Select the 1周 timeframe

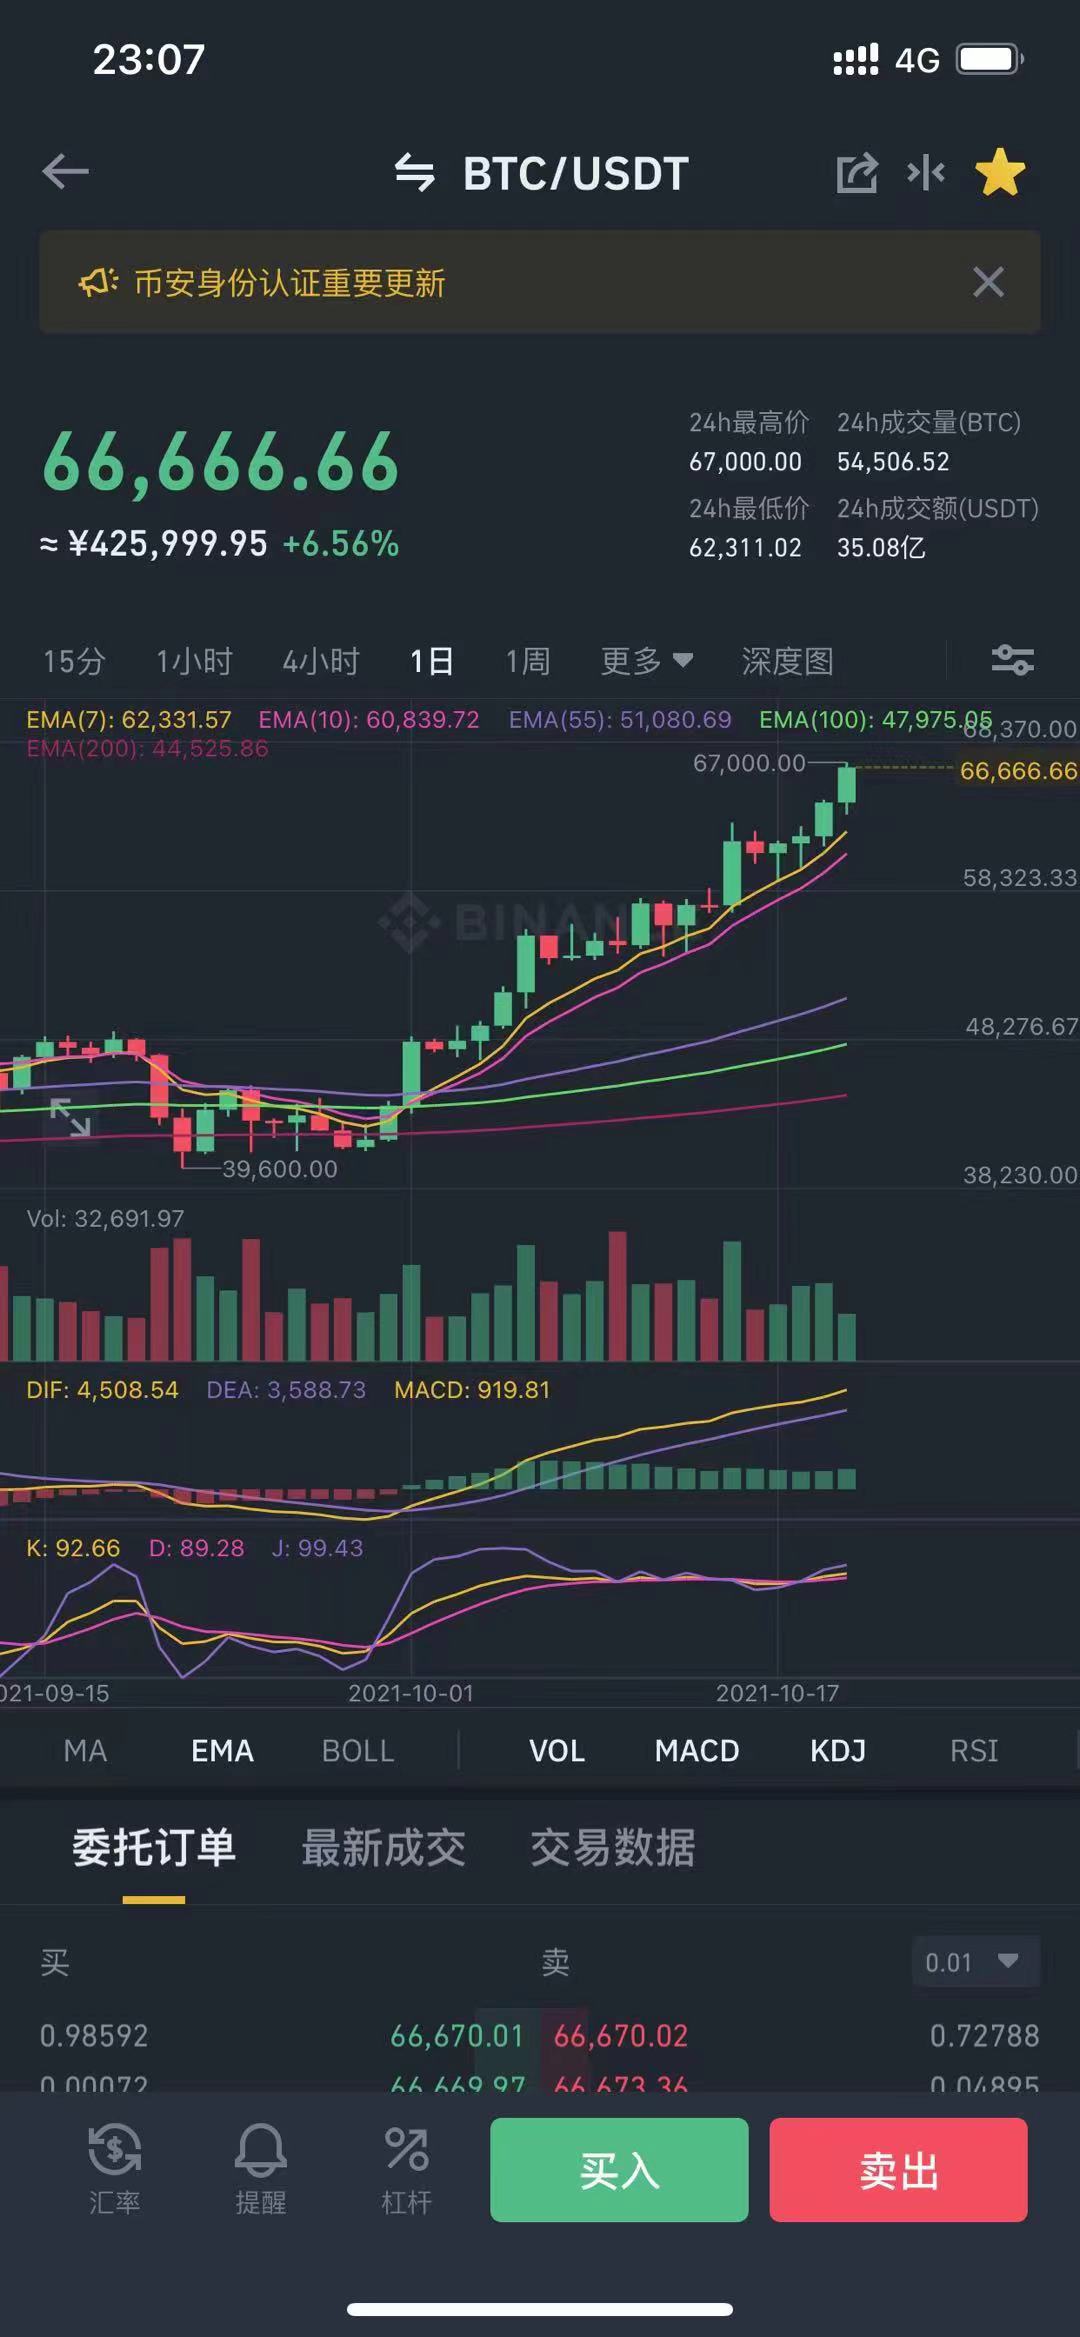tap(528, 661)
